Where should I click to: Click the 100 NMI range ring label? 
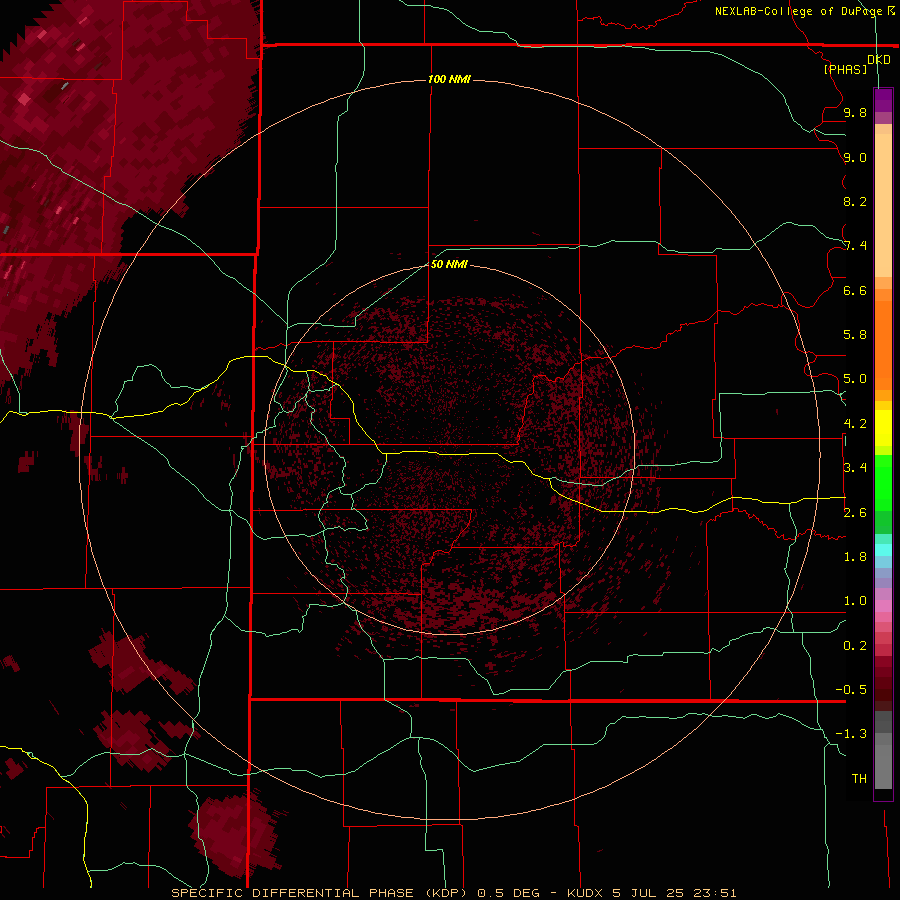coord(449,79)
